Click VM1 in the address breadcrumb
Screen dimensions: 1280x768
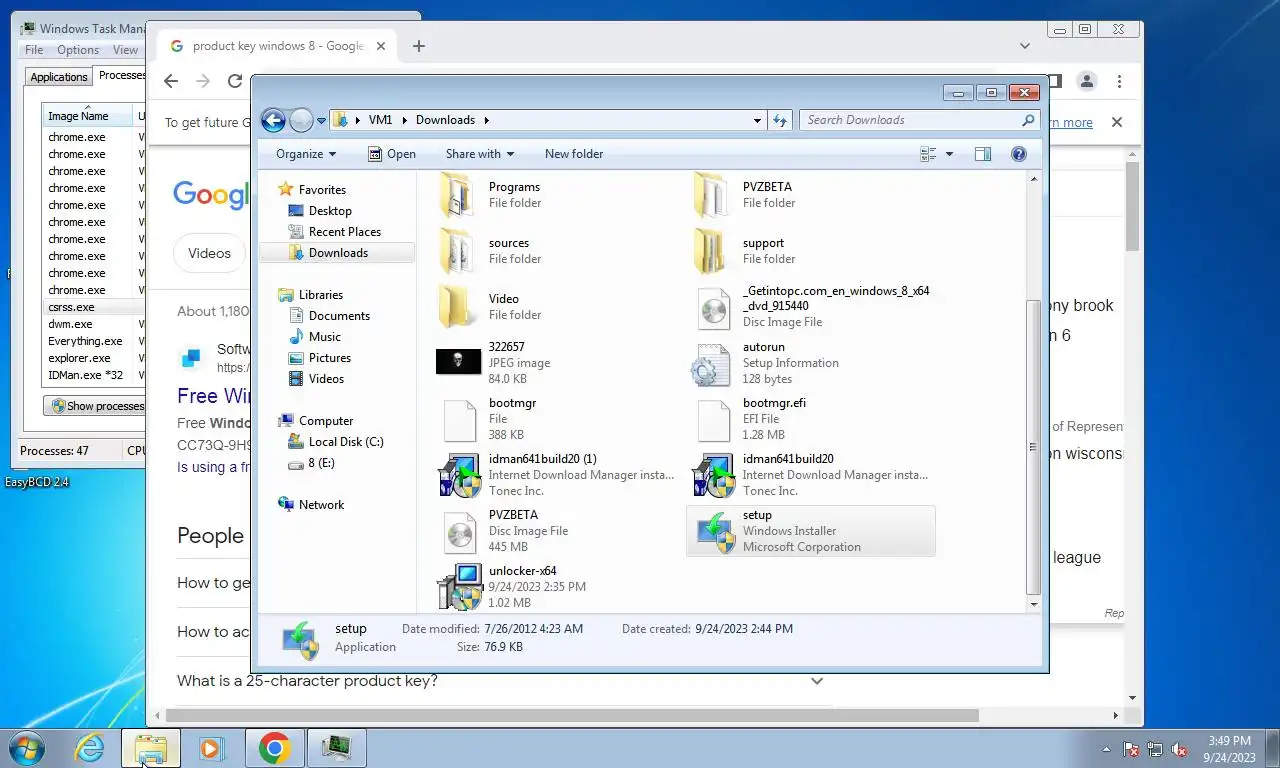(380, 120)
